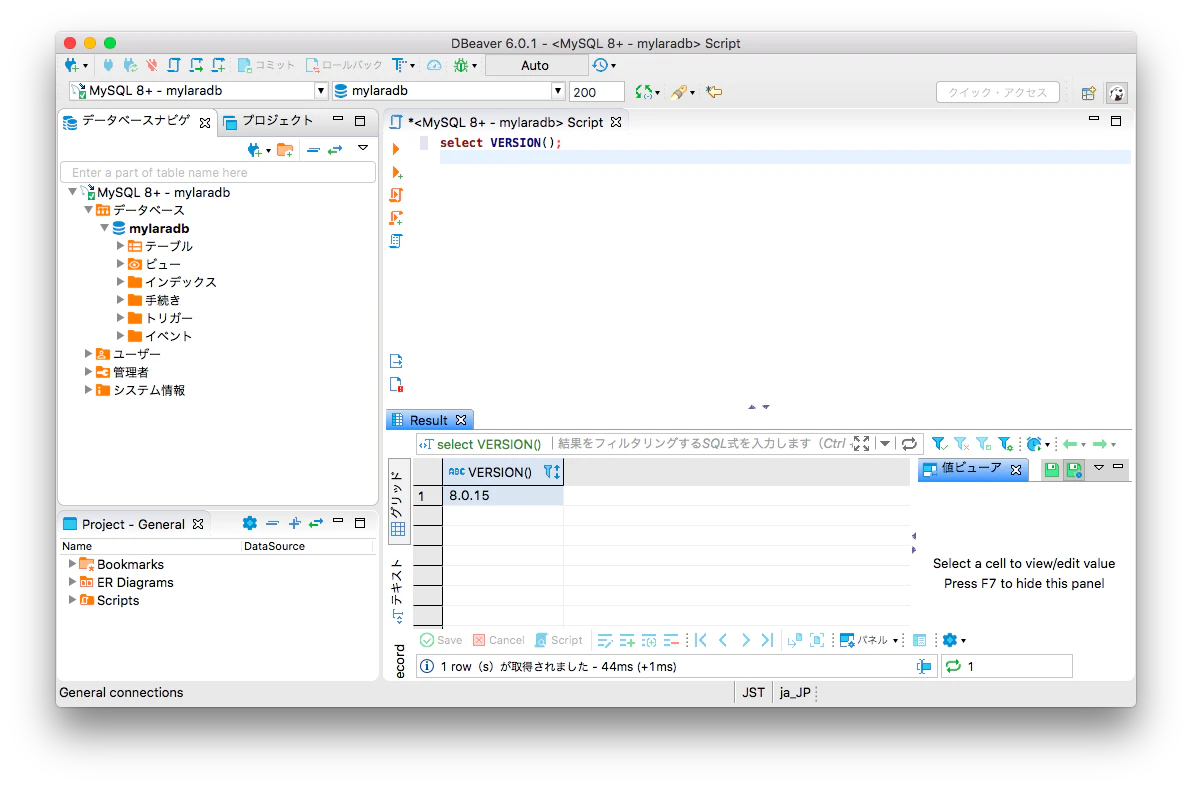The width and height of the screenshot is (1192, 787).
Task: Select ER Diagrams in Project panel
Action: (x=135, y=582)
